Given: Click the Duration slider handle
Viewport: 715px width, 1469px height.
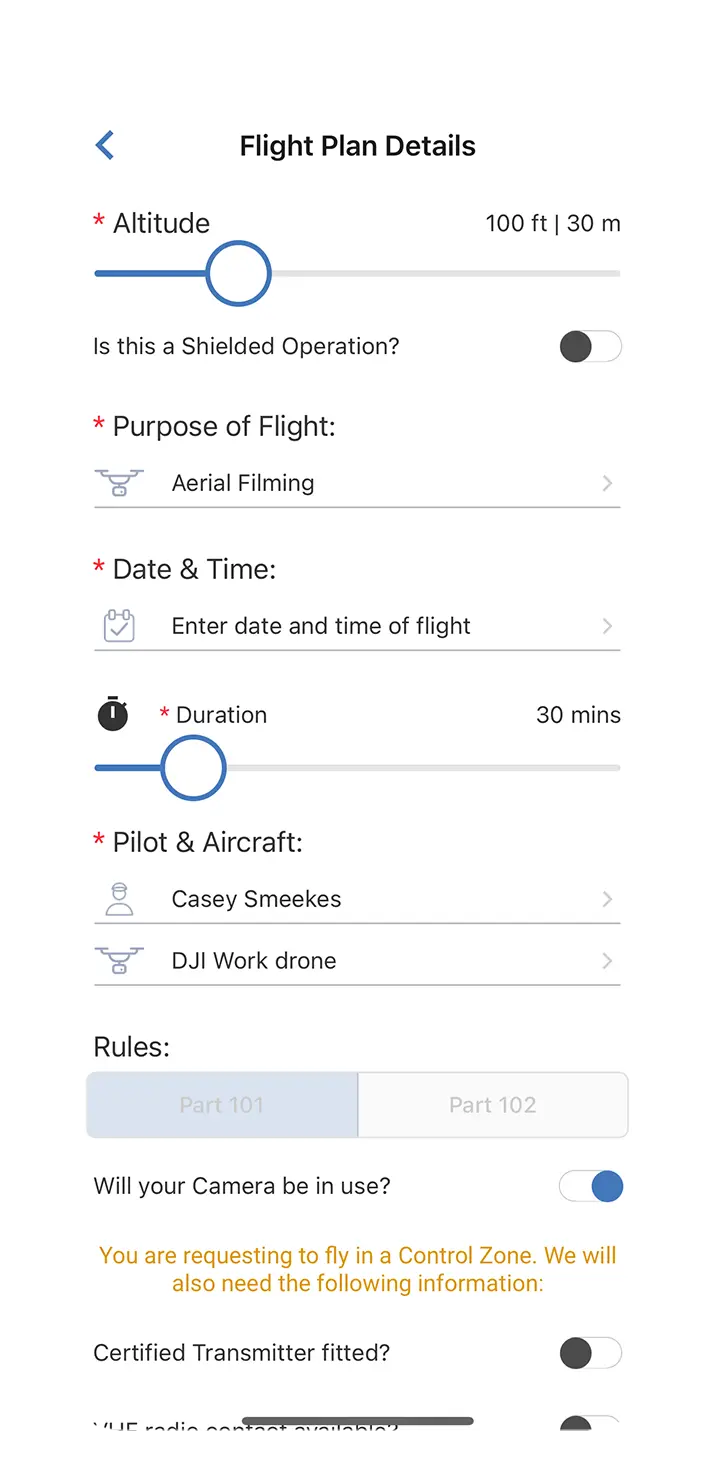Looking at the screenshot, I should [193, 767].
